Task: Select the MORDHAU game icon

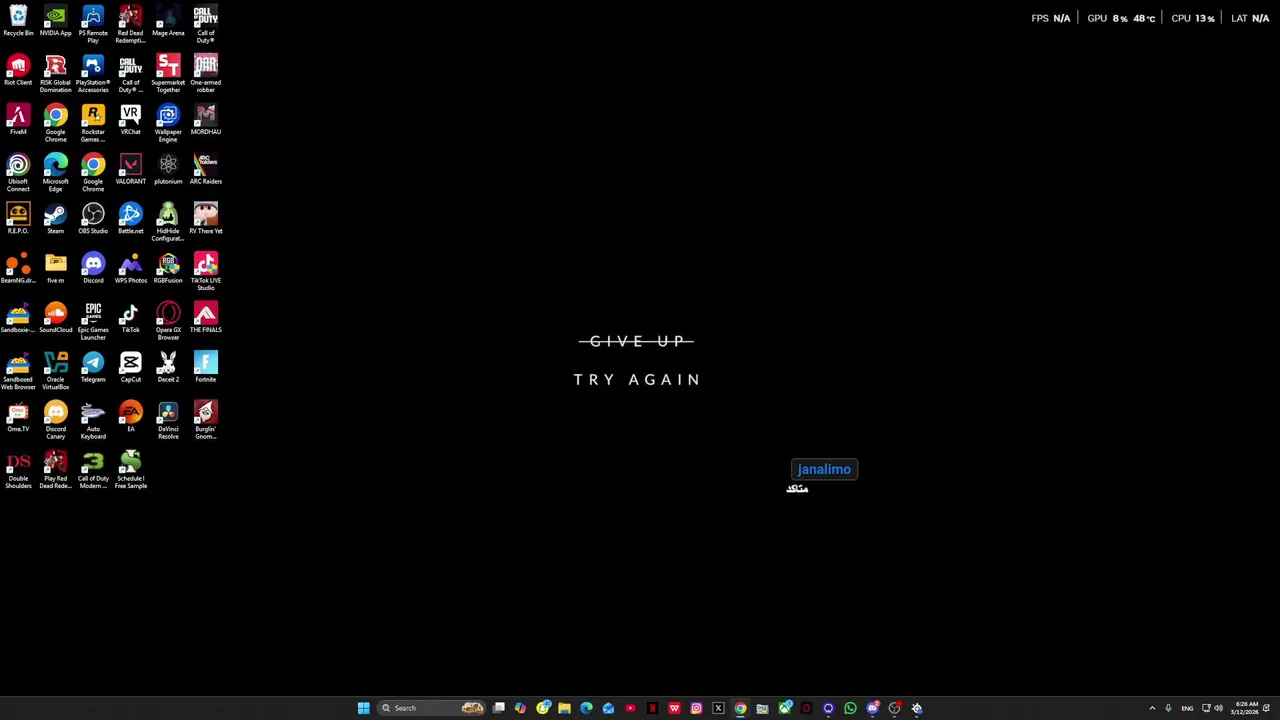Action: coord(206,121)
